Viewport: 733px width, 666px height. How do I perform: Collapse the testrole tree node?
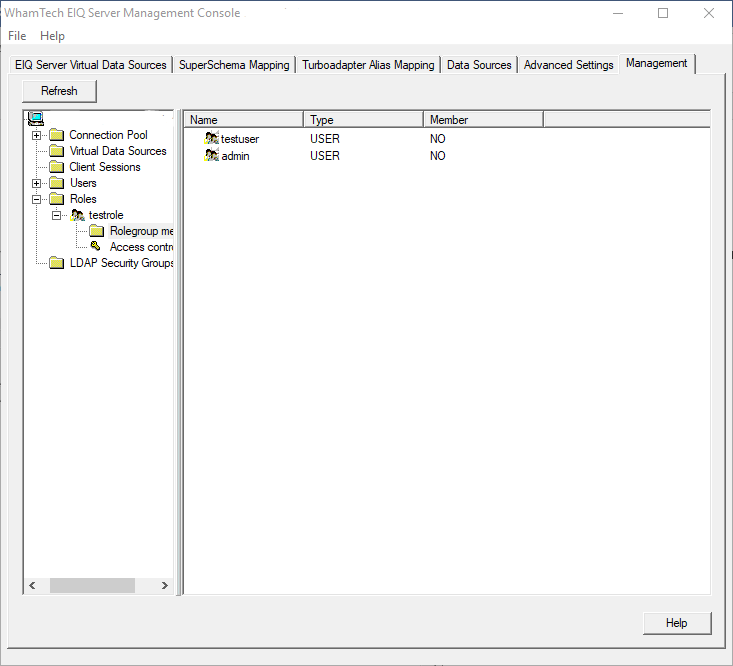click(57, 215)
